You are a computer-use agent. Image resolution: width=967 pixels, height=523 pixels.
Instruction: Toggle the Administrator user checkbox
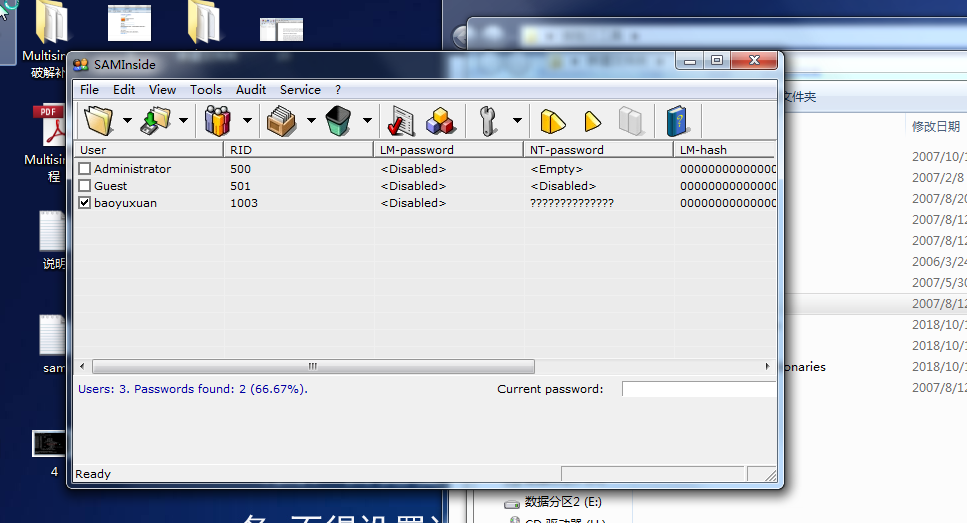[x=84, y=168]
